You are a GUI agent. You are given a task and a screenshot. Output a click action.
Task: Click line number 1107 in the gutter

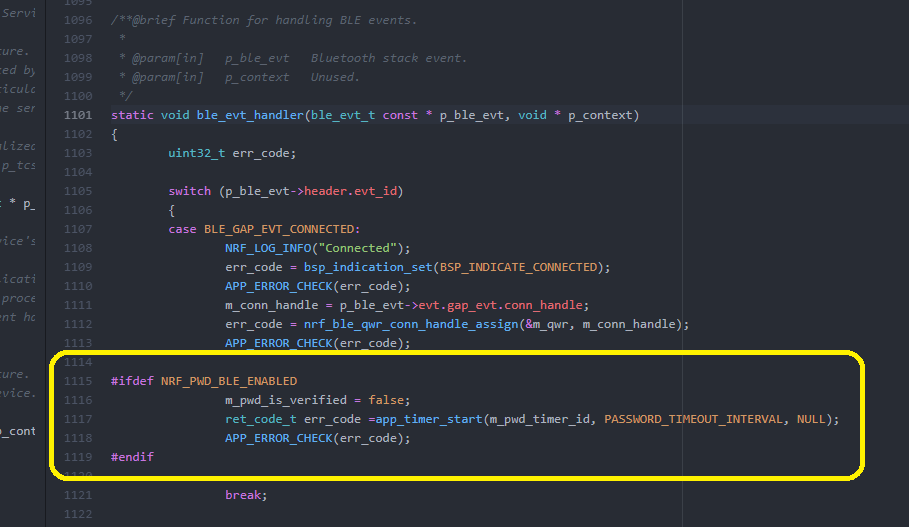77,229
